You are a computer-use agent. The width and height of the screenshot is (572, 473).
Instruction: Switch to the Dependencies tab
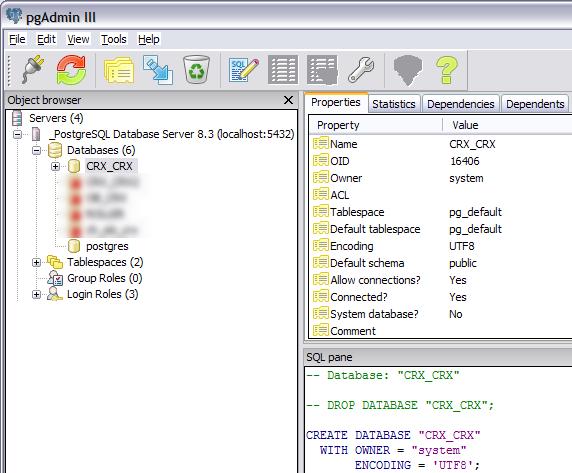pos(460,104)
